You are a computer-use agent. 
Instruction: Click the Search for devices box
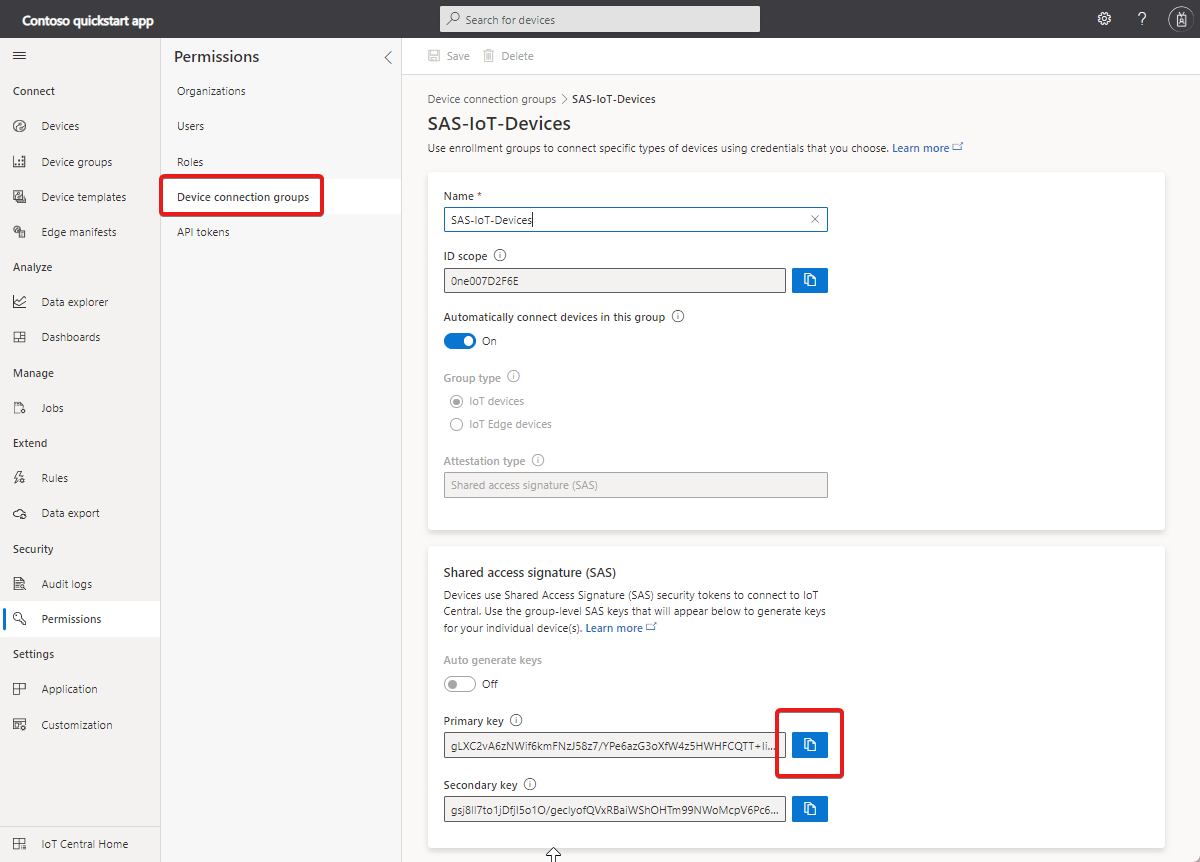(x=600, y=19)
